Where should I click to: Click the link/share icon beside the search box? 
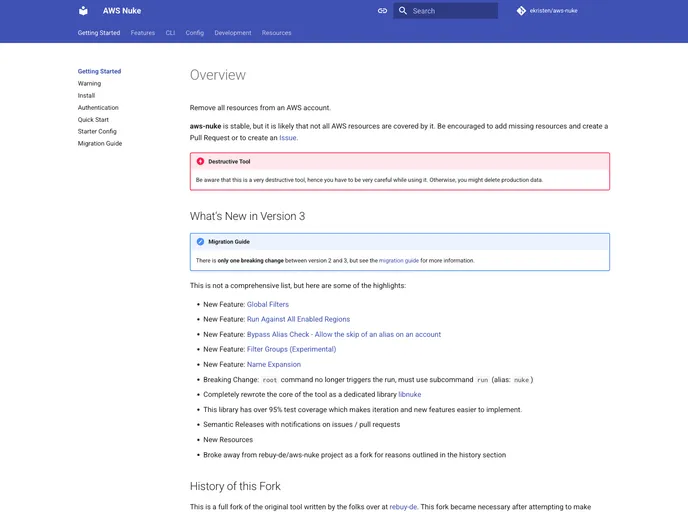pyautogui.click(x=382, y=11)
